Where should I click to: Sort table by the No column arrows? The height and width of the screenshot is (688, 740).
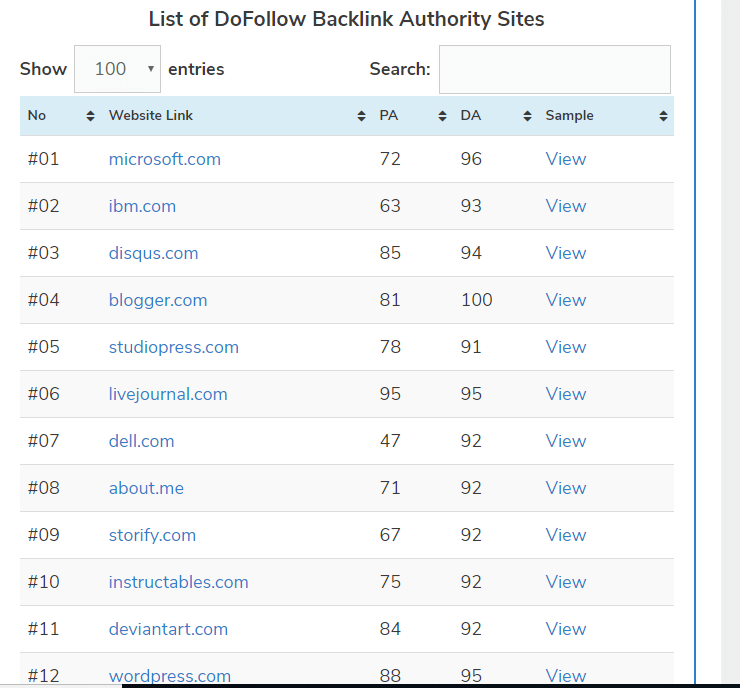click(x=90, y=116)
